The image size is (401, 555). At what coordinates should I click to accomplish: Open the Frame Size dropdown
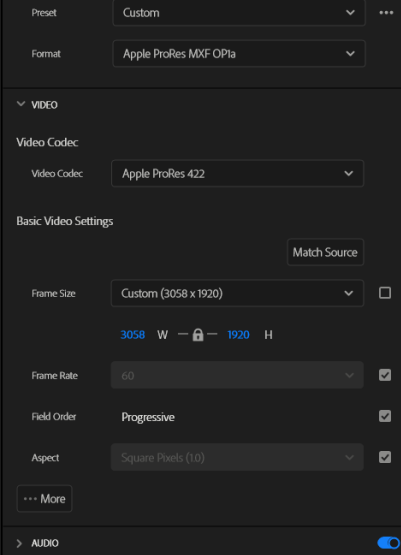(237, 293)
